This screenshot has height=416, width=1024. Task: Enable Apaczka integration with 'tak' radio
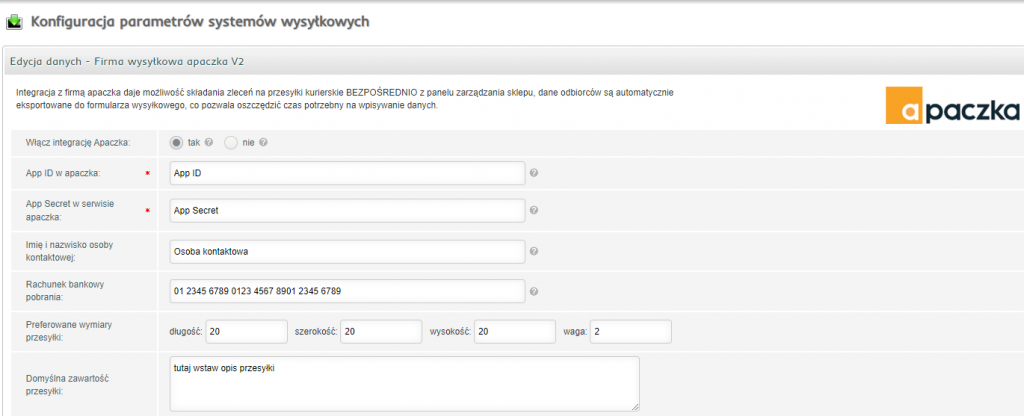click(177, 142)
